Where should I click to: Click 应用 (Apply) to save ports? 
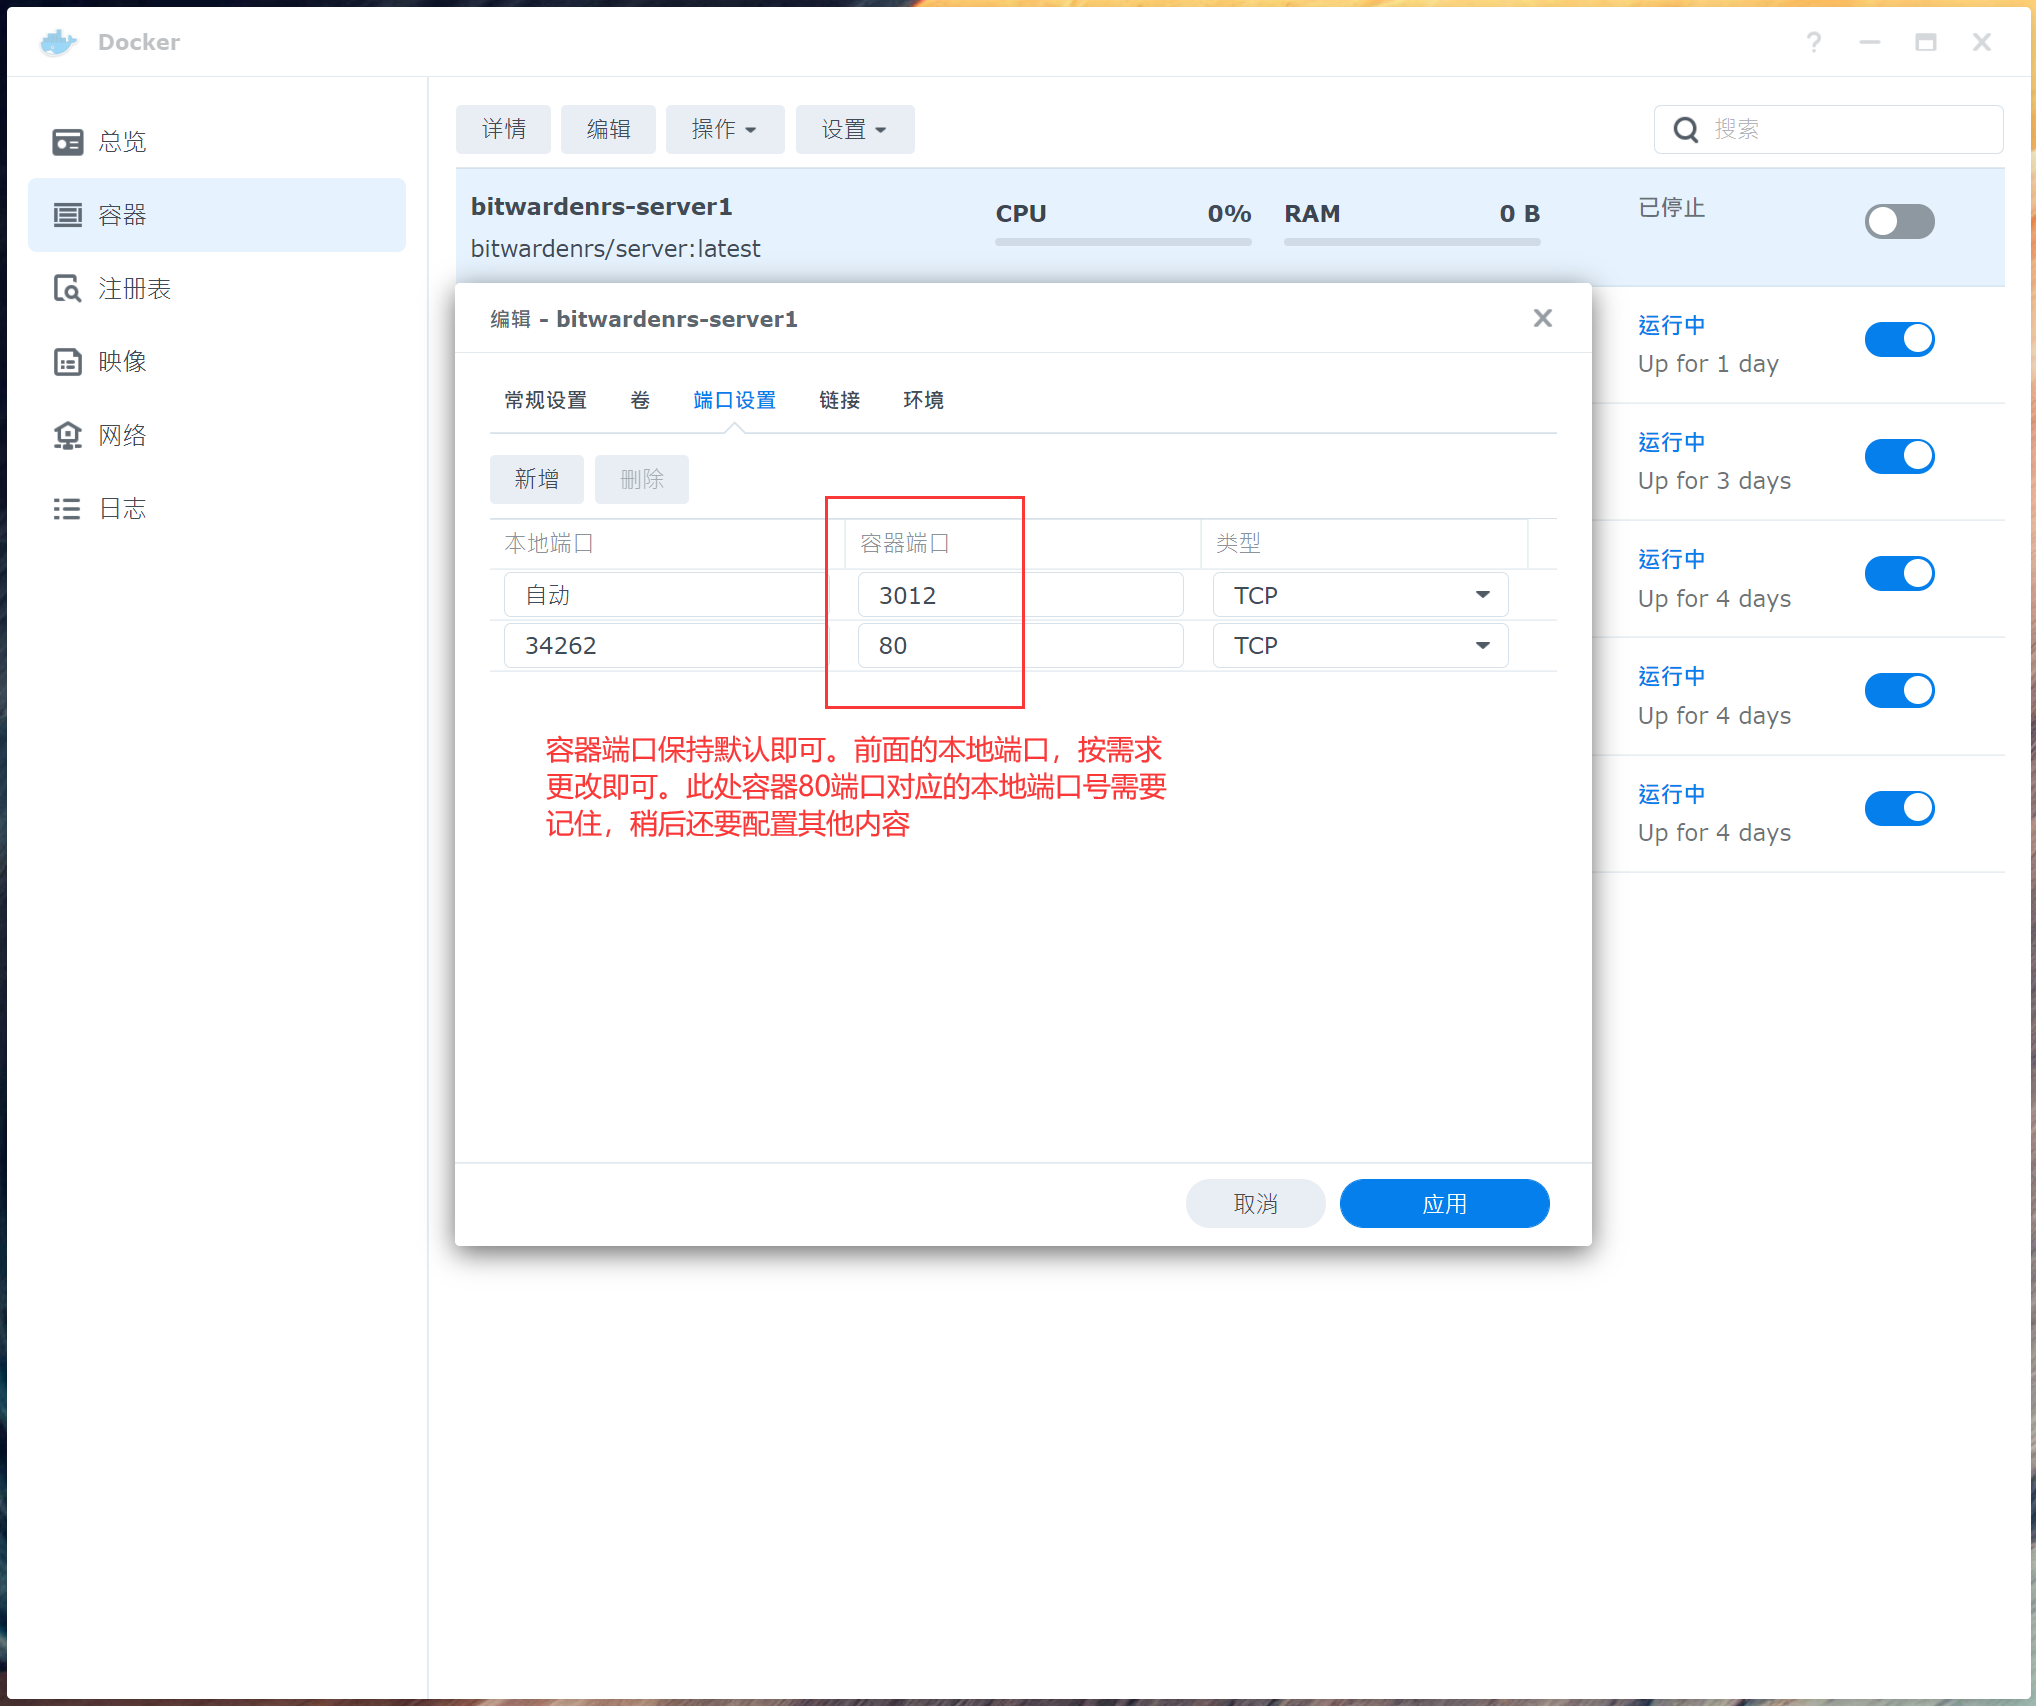pos(1444,1204)
